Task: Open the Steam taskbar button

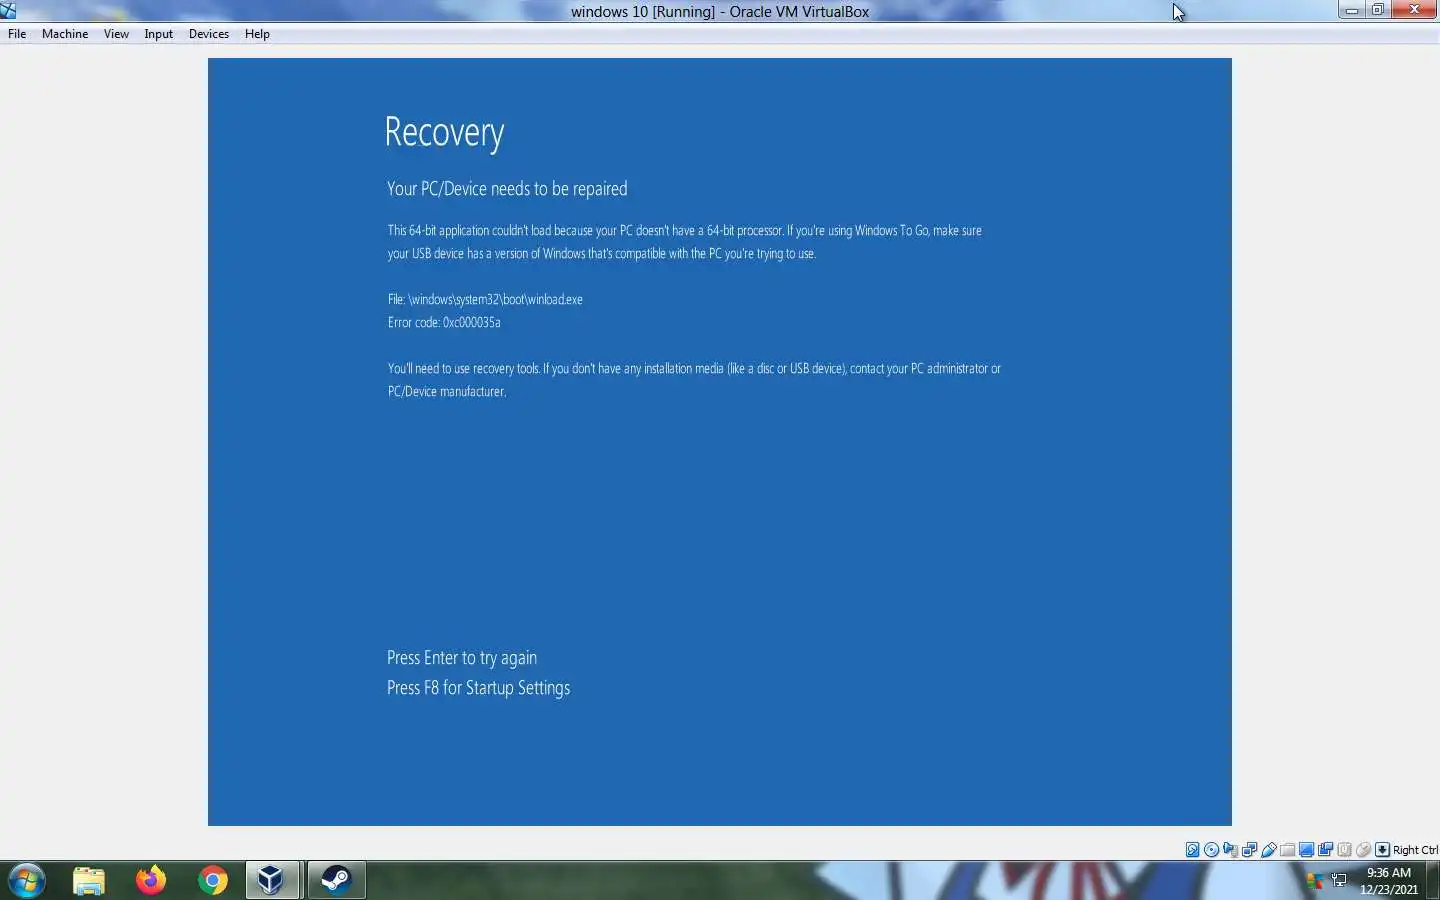Action: pos(336,880)
